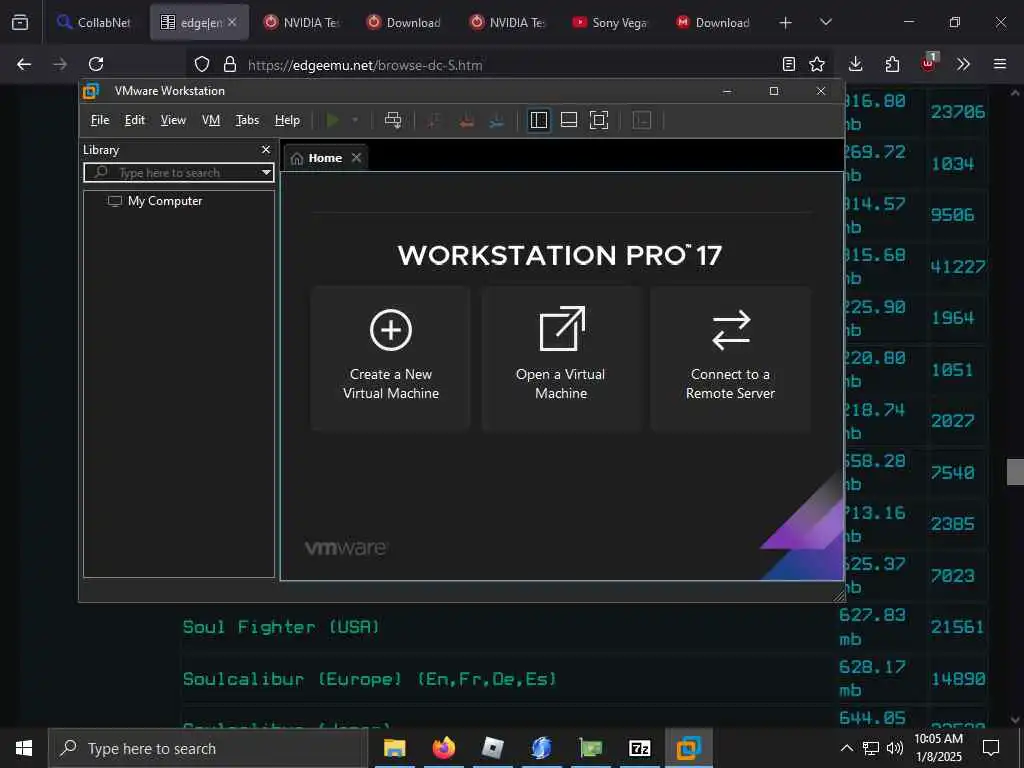Click Connect to a Remote Server

[731, 358]
